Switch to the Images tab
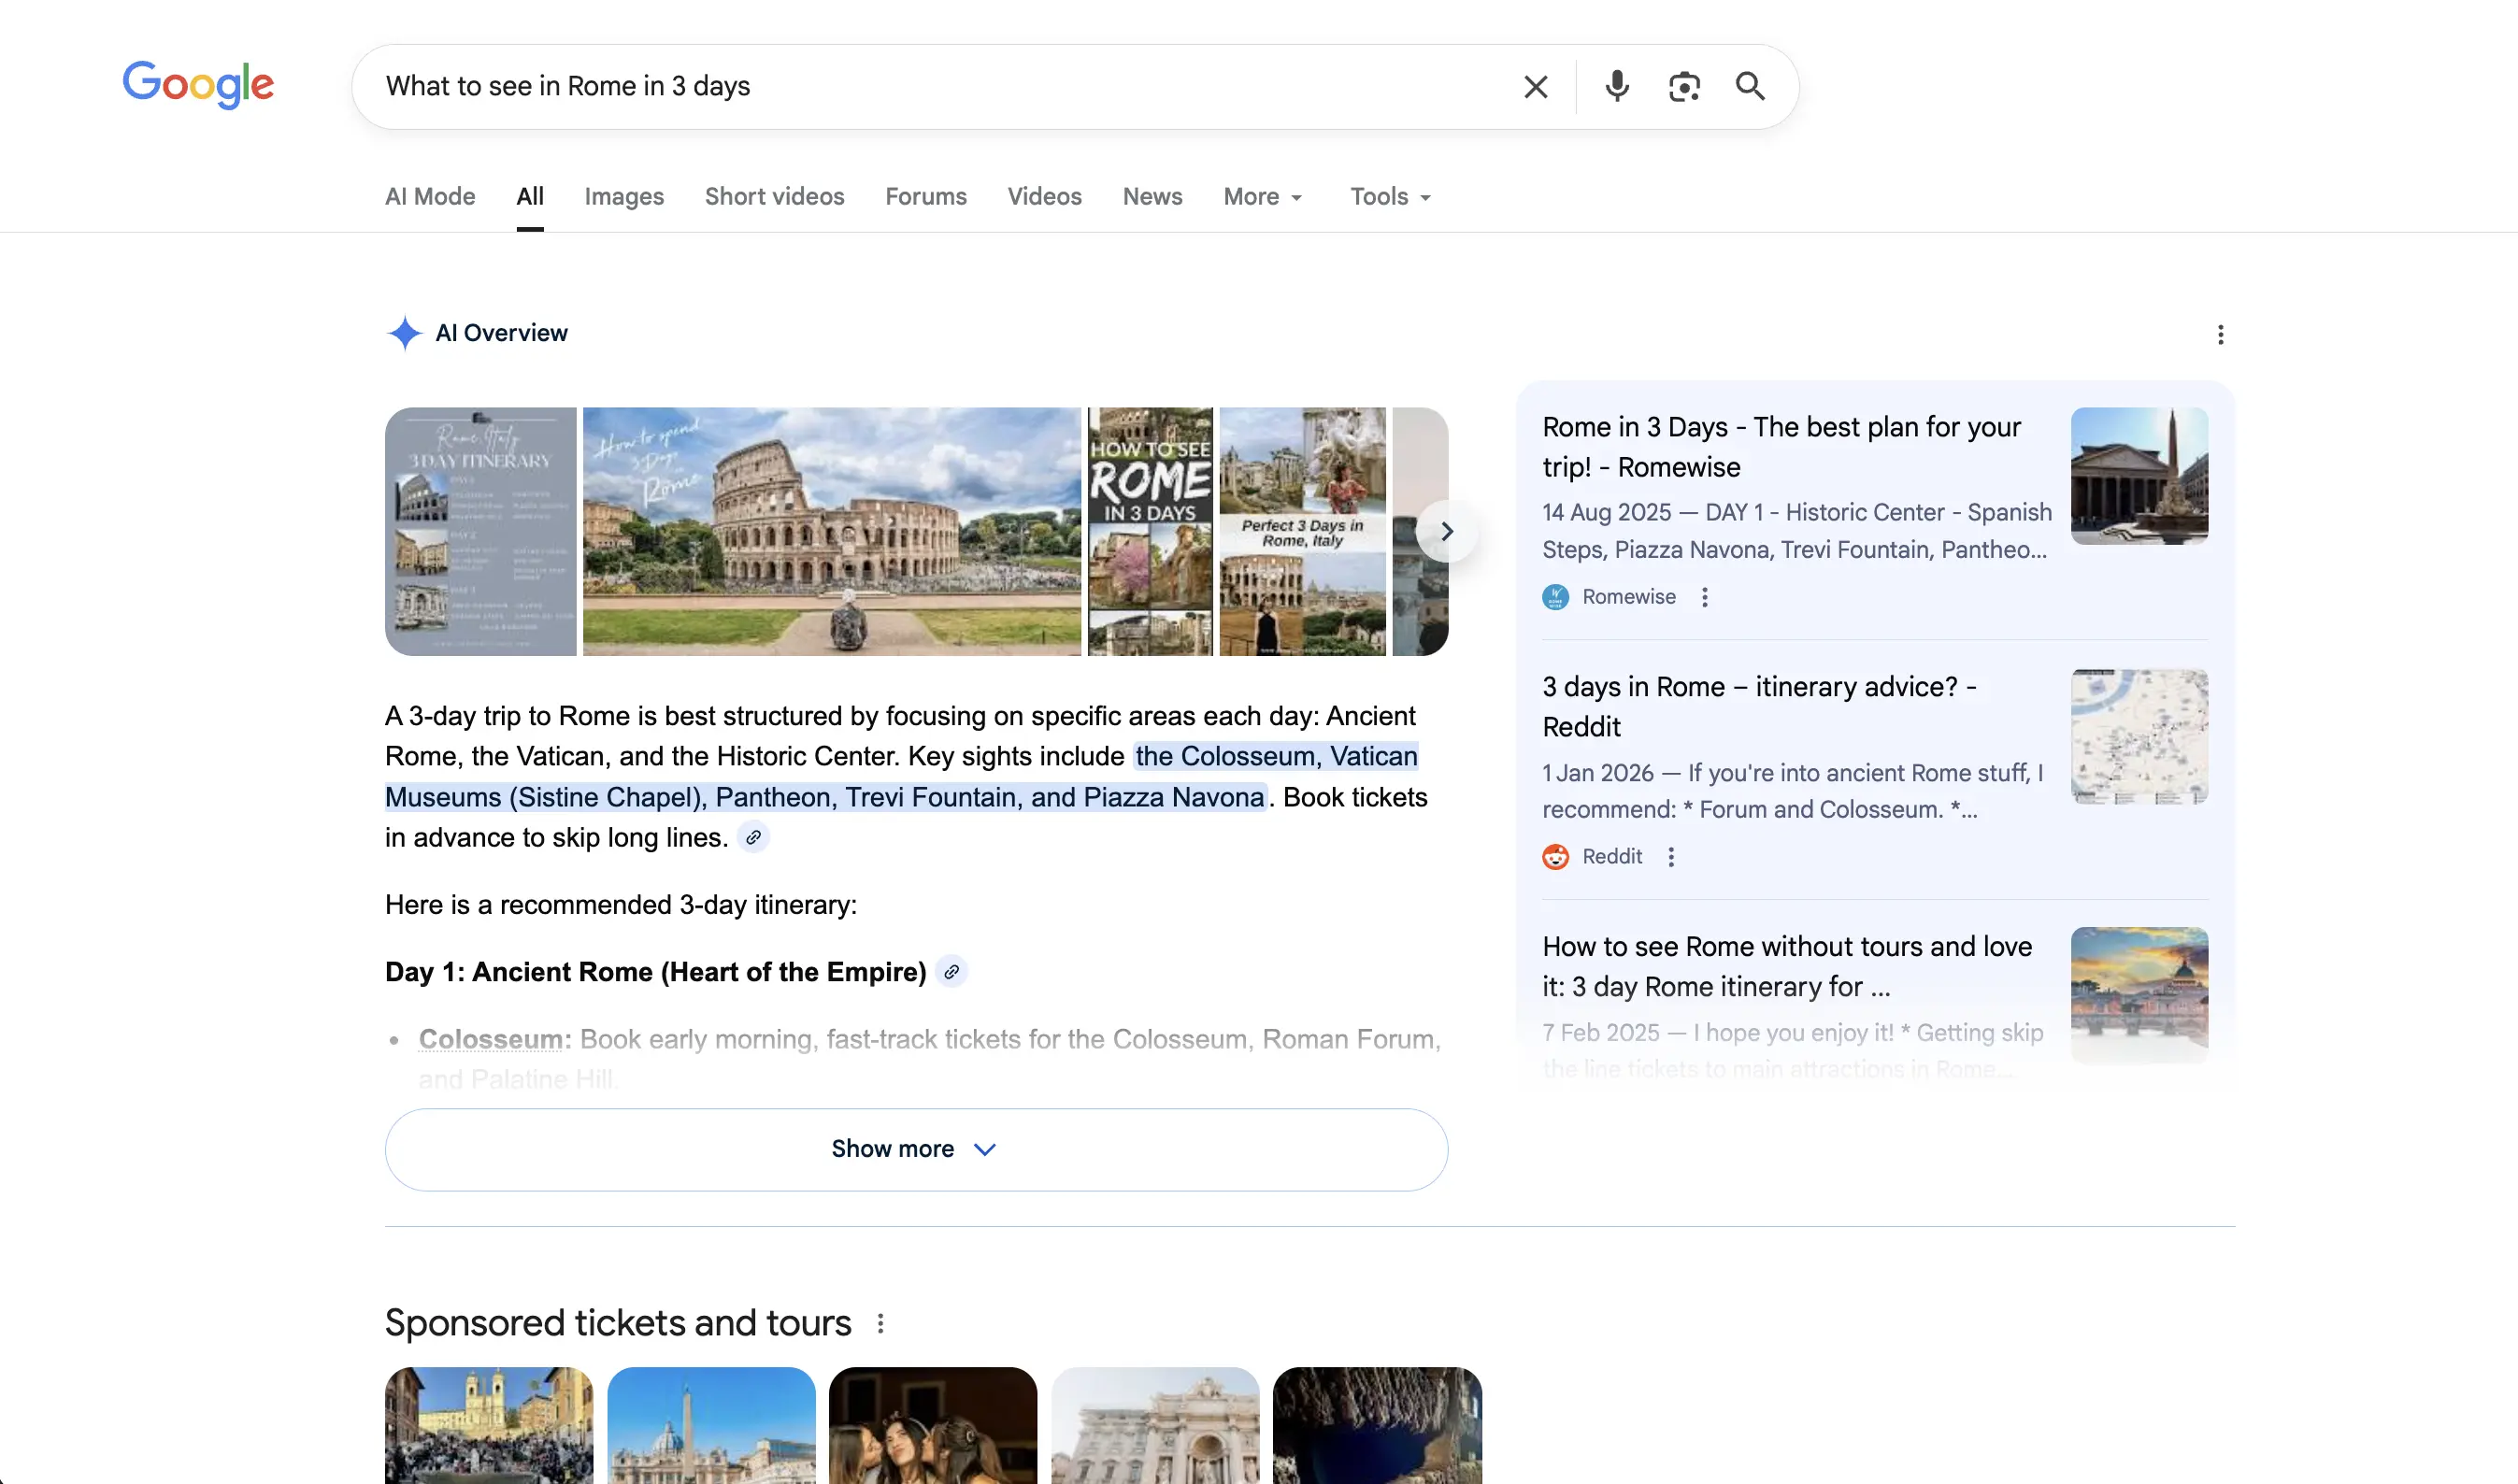Image resolution: width=2518 pixels, height=1484 pixels. 624,197
